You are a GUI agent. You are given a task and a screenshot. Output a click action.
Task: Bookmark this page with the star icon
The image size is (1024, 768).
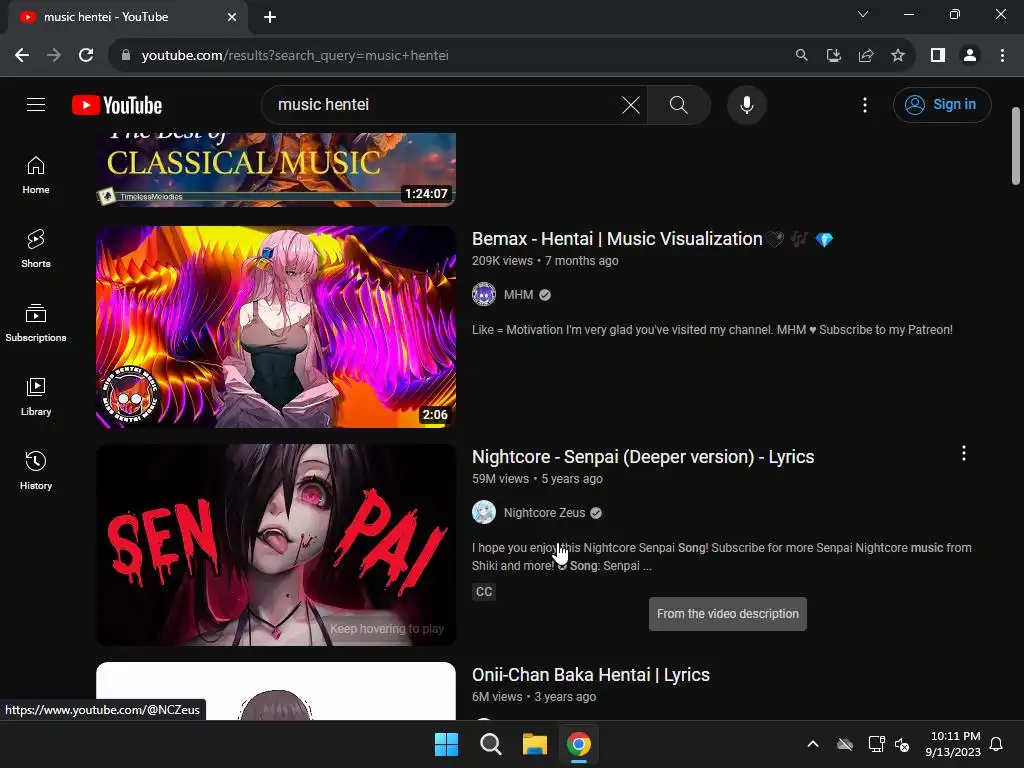898,56
